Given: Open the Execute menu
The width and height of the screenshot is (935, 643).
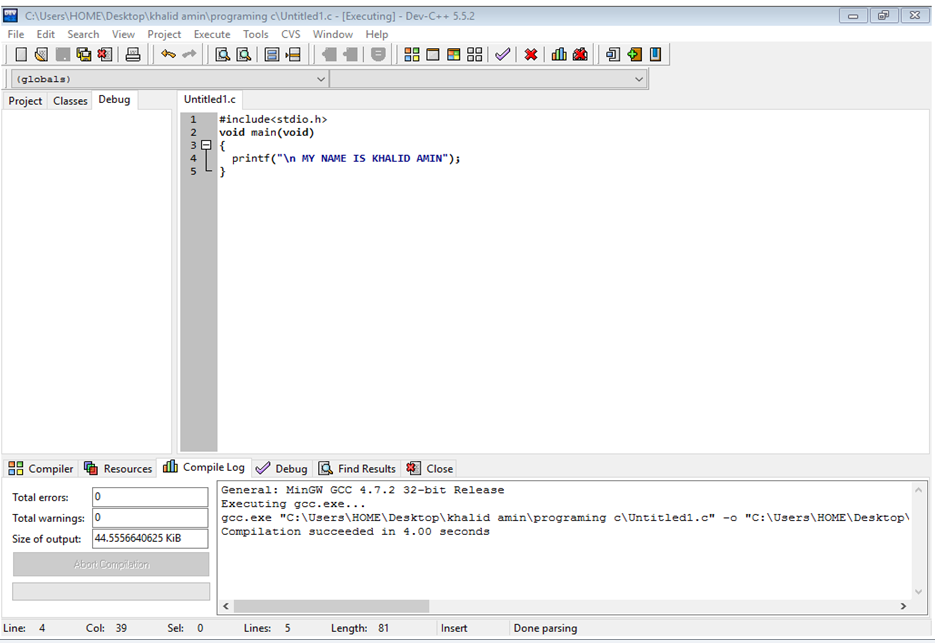Looking at the screenshot, I should click(212, 34).
